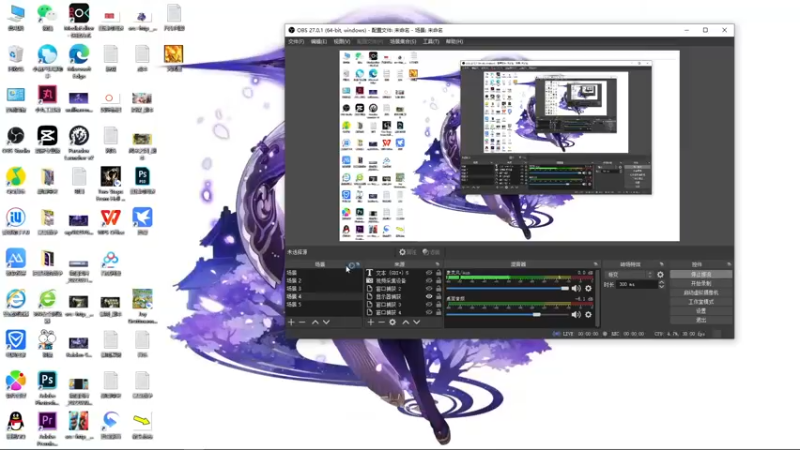Adjust the microphone/Aux volume slider
This screenshot has height=450, width=800.
(508, 288)
